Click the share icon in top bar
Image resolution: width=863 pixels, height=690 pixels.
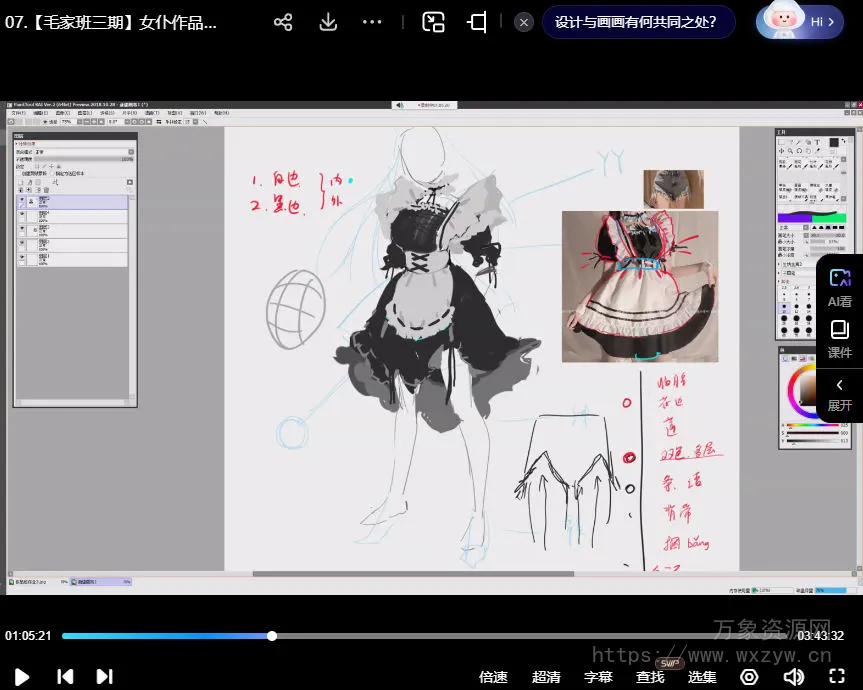coord(283,22)
